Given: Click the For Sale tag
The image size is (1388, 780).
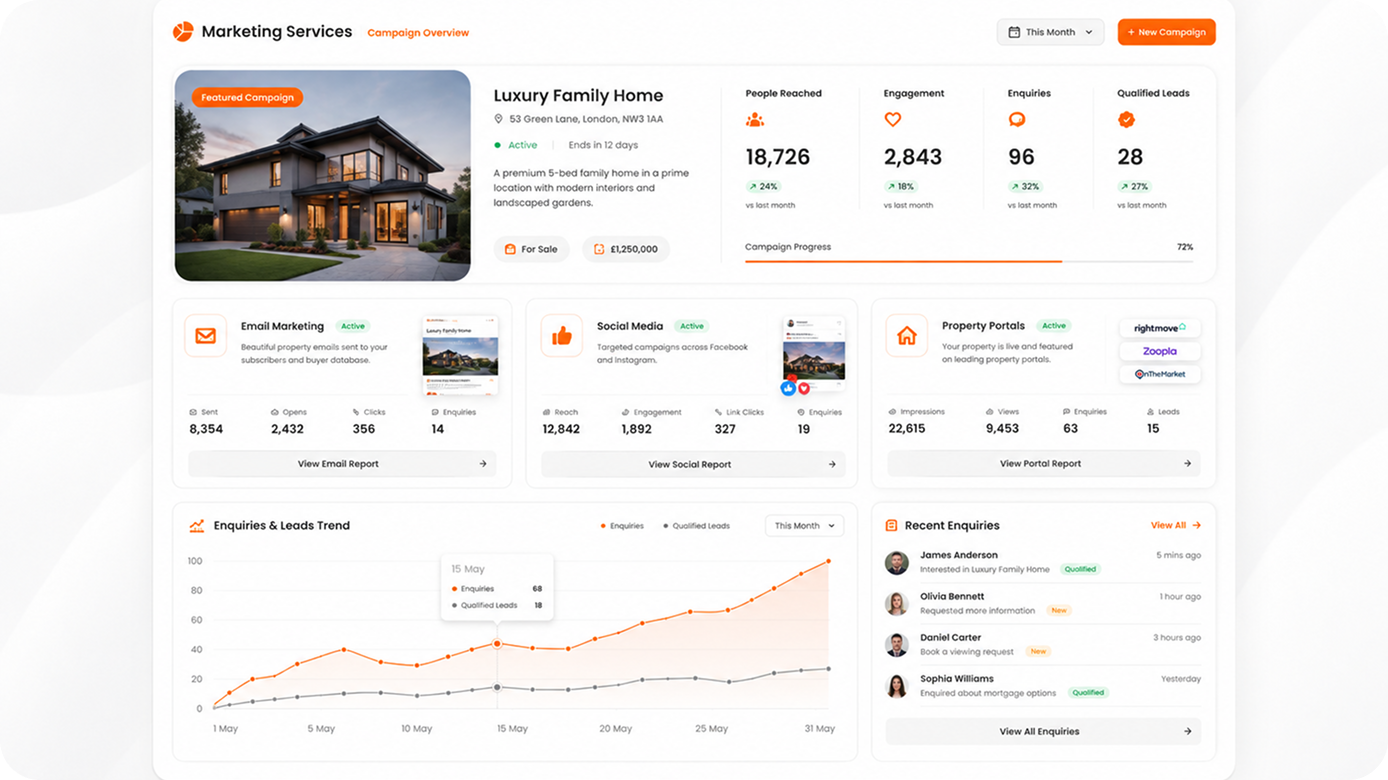Looking at the screenshot, I should click(x=531, y=249).
